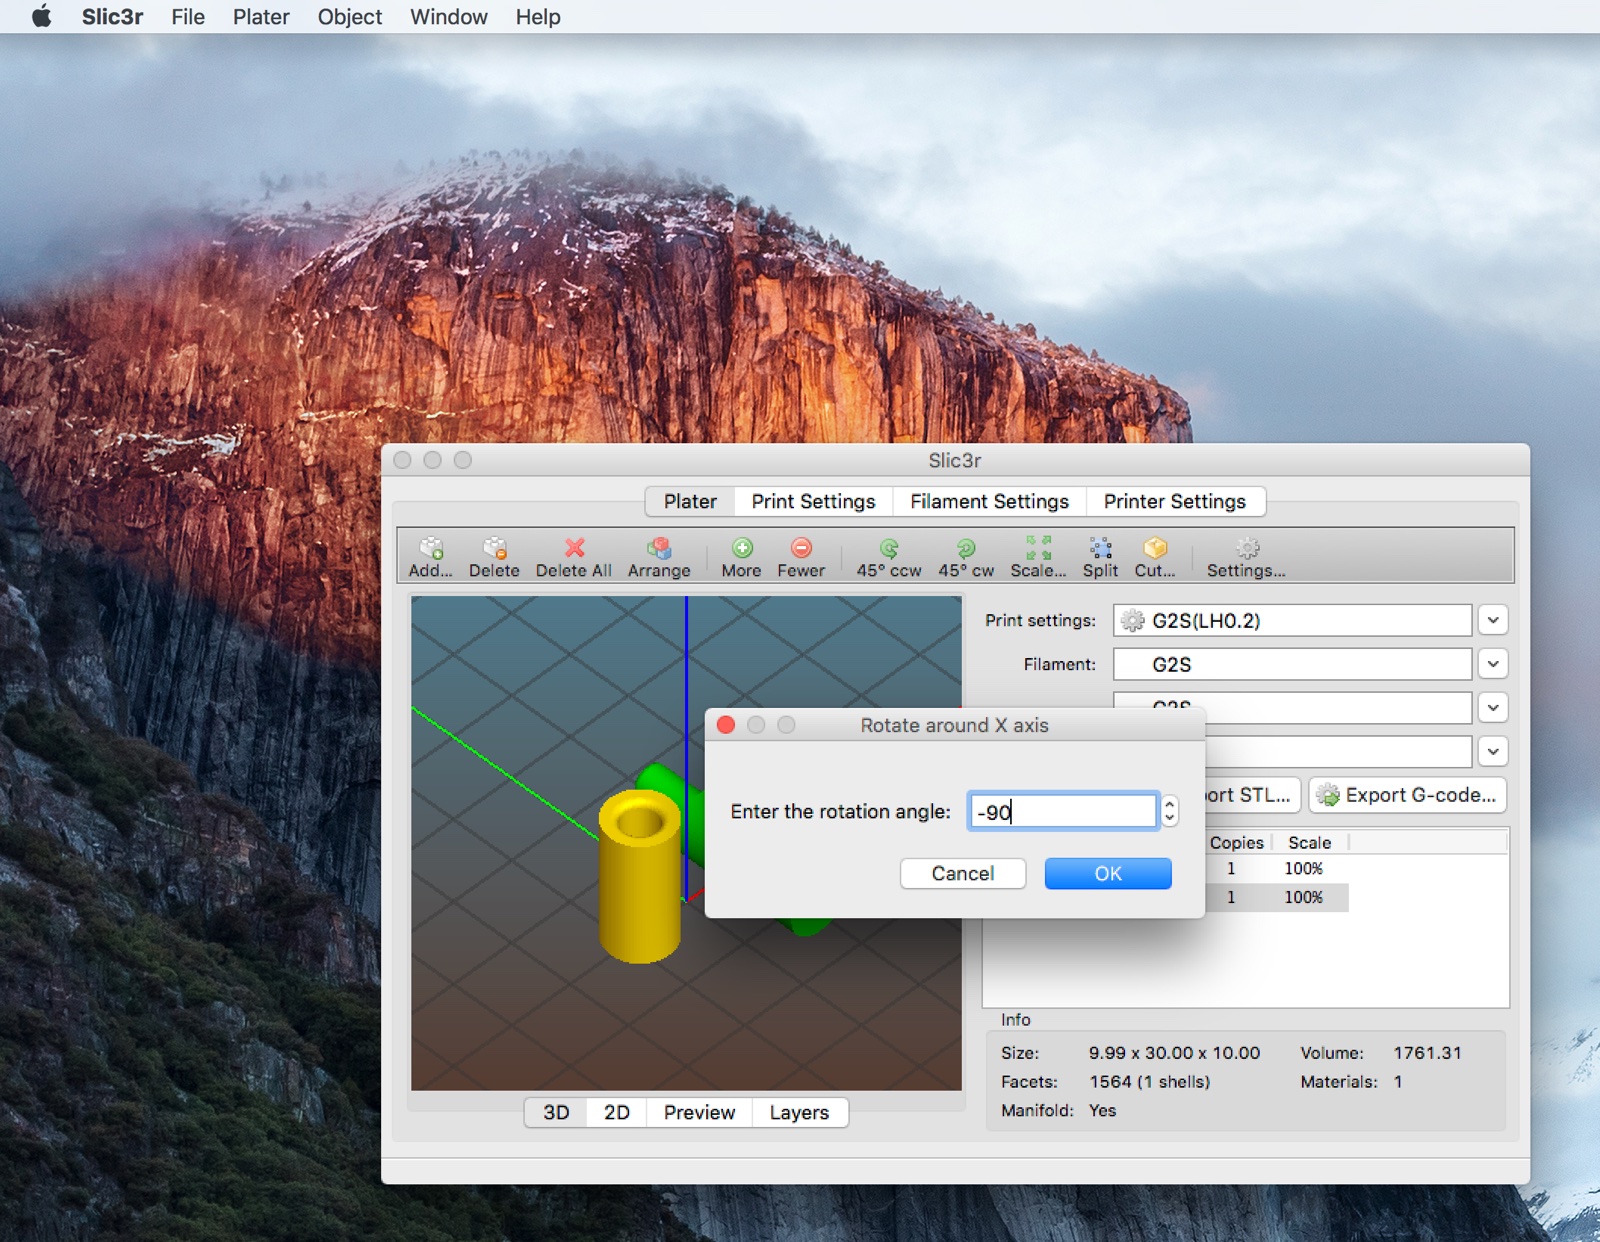Expand the Print settings dropdown arrow
Image resolution: width=1600 pixels, height=1242 pixels.
(x=1493, y=620)
